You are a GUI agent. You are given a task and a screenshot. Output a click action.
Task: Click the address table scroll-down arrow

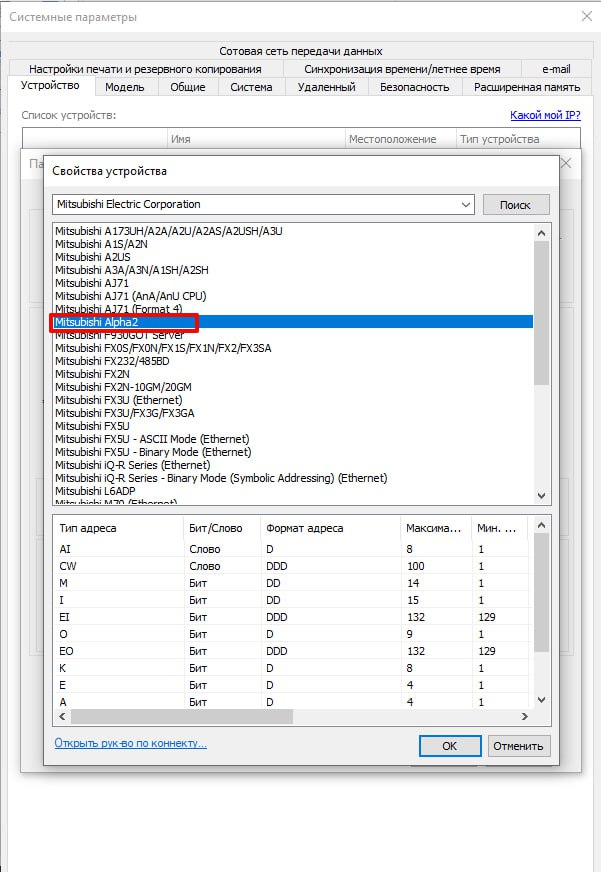coord(542,700)
